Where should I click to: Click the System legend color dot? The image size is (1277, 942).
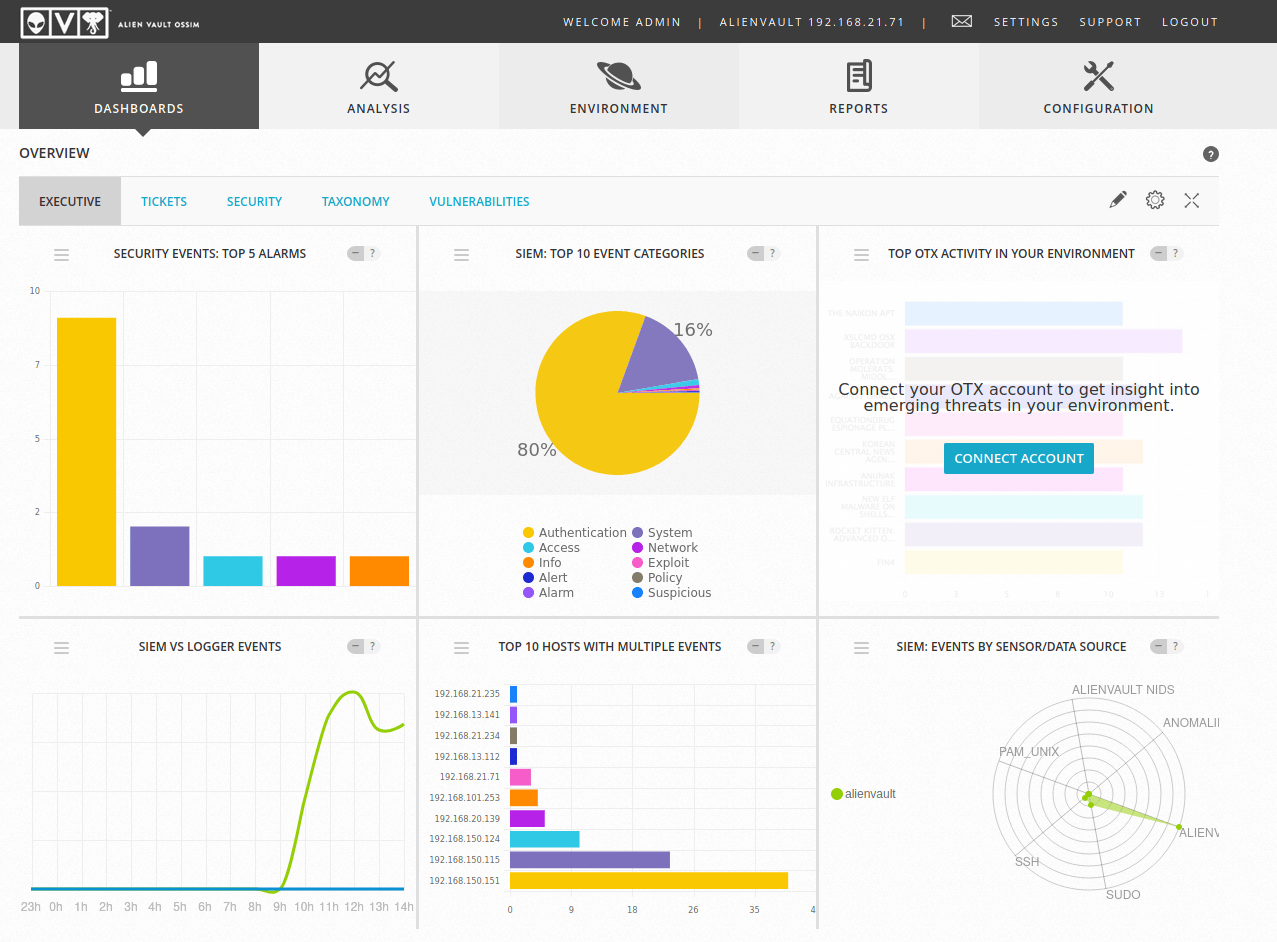[x=638, y=533]
